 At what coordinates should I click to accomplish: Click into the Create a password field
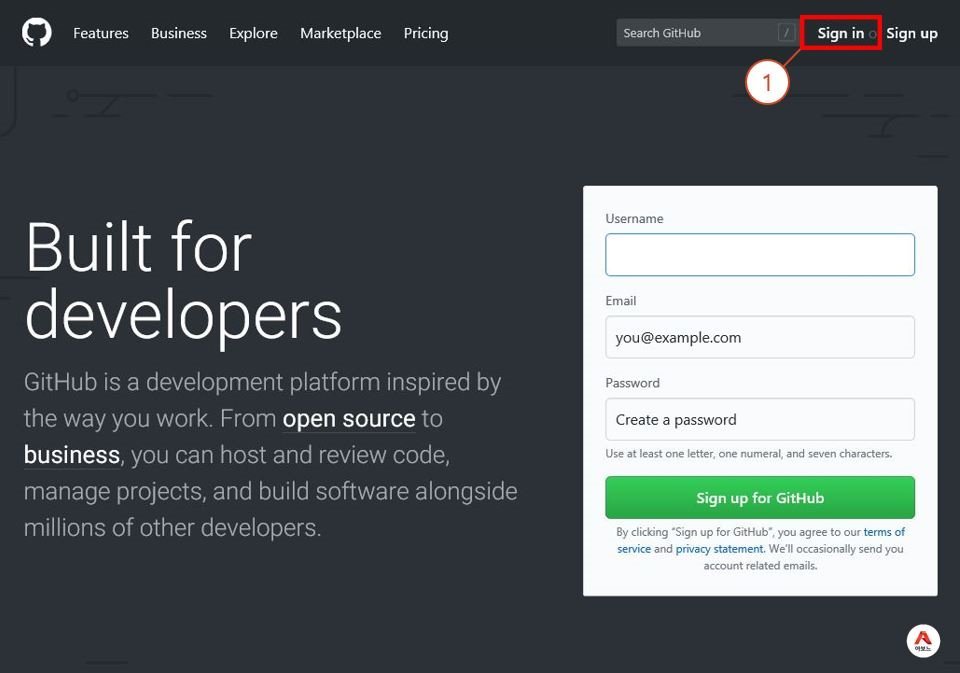(760, 419)
